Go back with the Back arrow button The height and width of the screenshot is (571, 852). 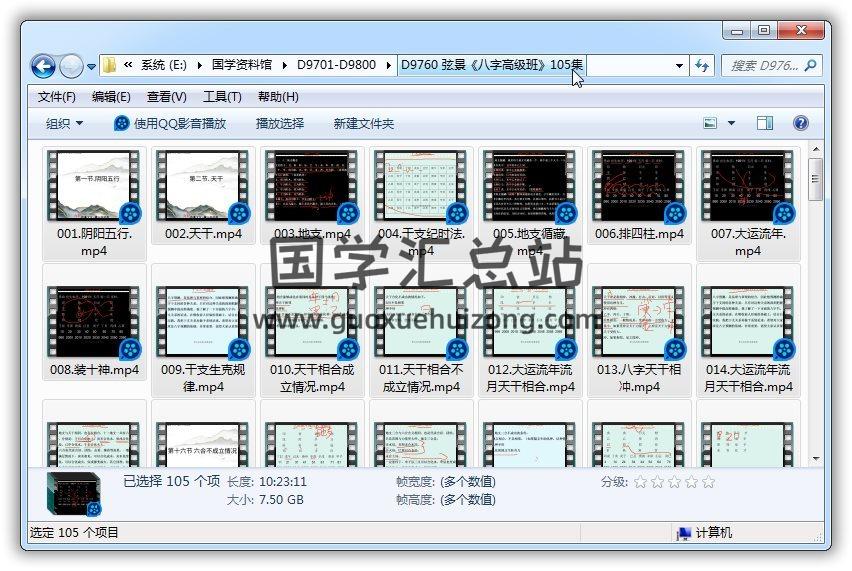[43, 66]
